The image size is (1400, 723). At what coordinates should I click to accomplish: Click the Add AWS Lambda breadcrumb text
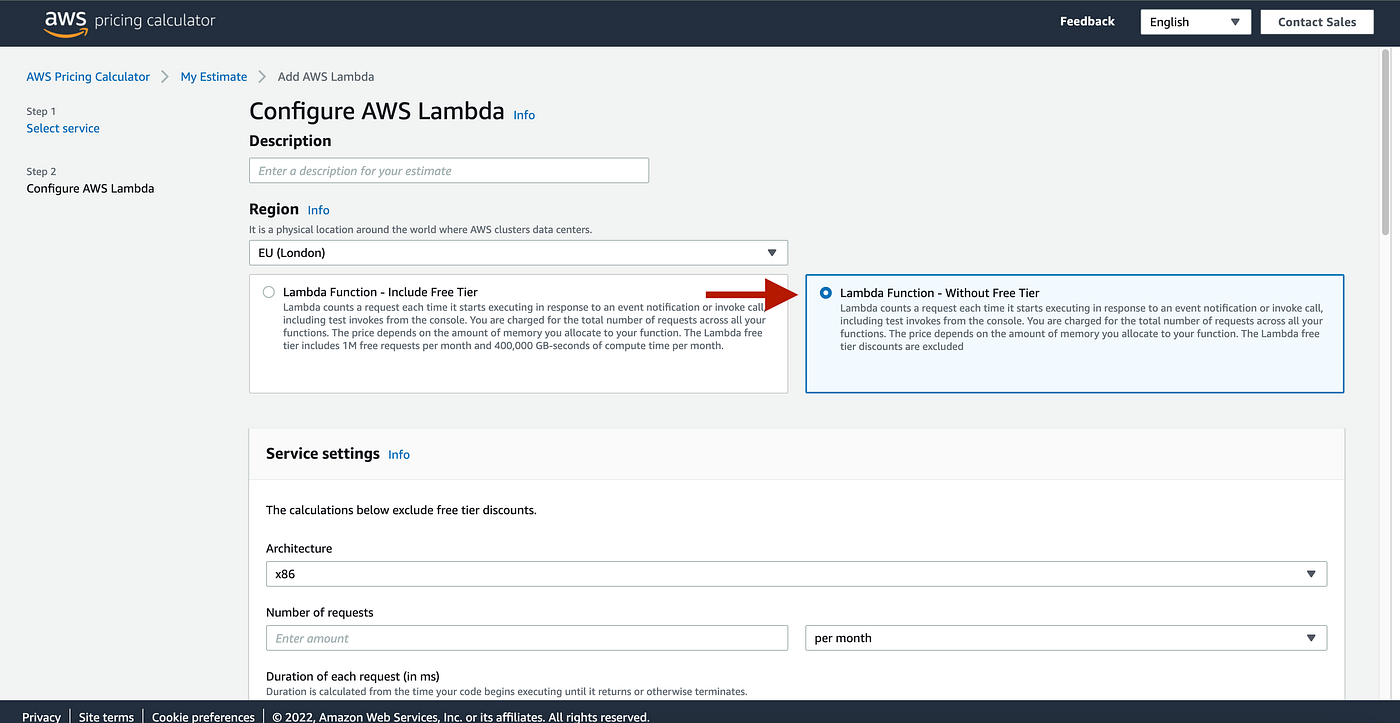(326, 77)
